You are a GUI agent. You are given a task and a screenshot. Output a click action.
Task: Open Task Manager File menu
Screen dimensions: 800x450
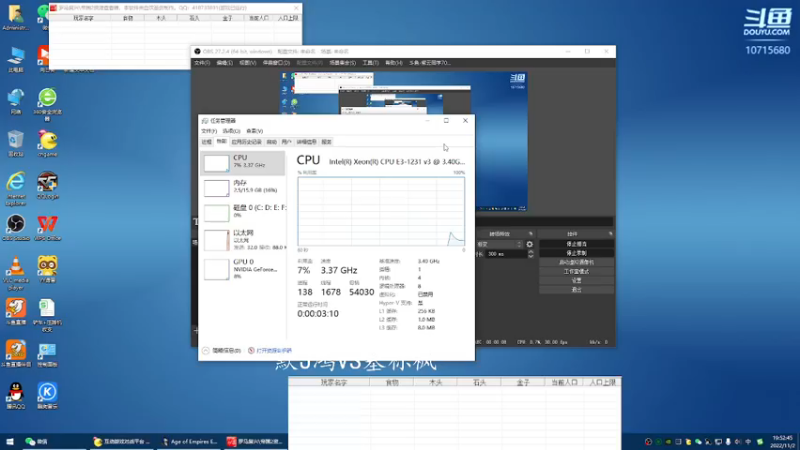coord(209,131)
